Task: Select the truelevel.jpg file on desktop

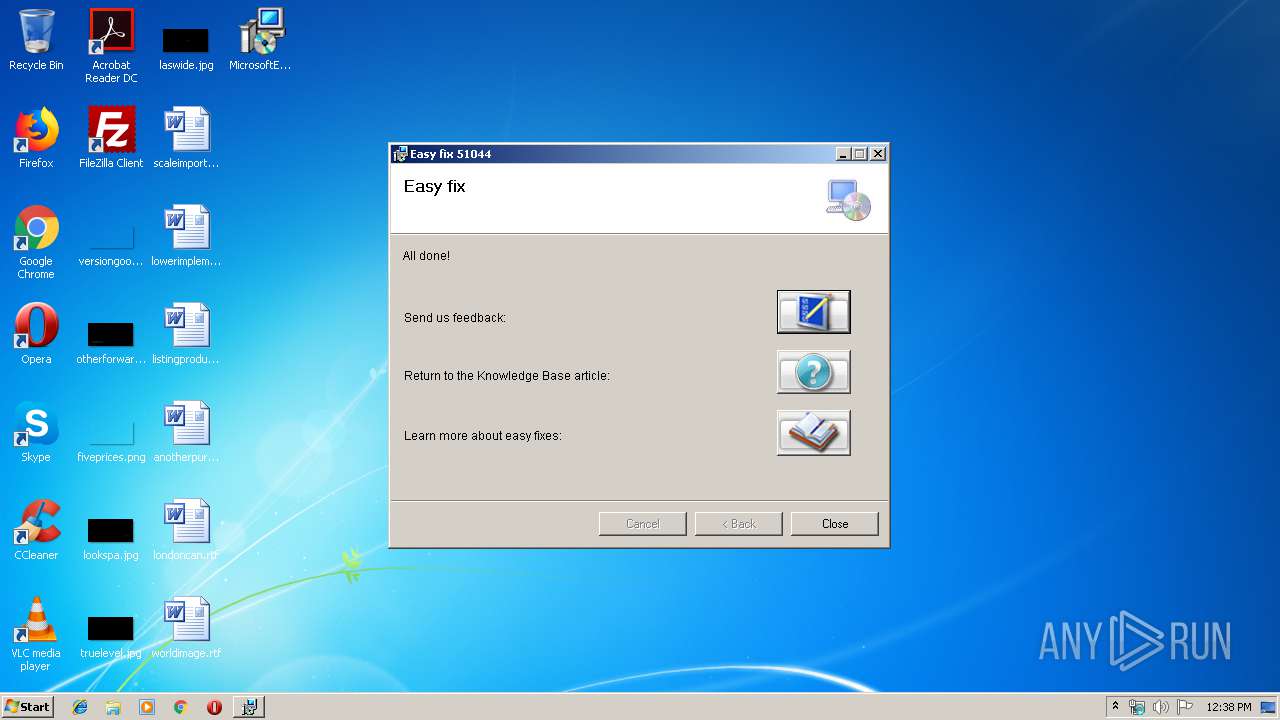Action: pos(111,636)
